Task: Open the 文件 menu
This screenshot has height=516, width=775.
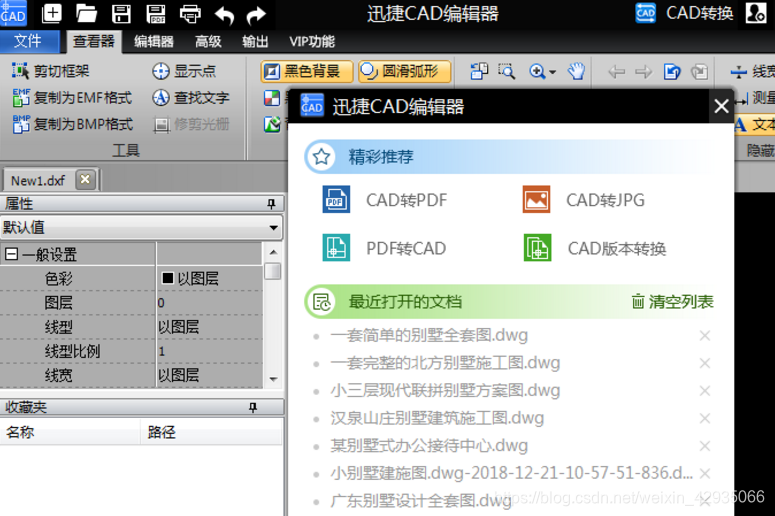Action: click(29, 41)
